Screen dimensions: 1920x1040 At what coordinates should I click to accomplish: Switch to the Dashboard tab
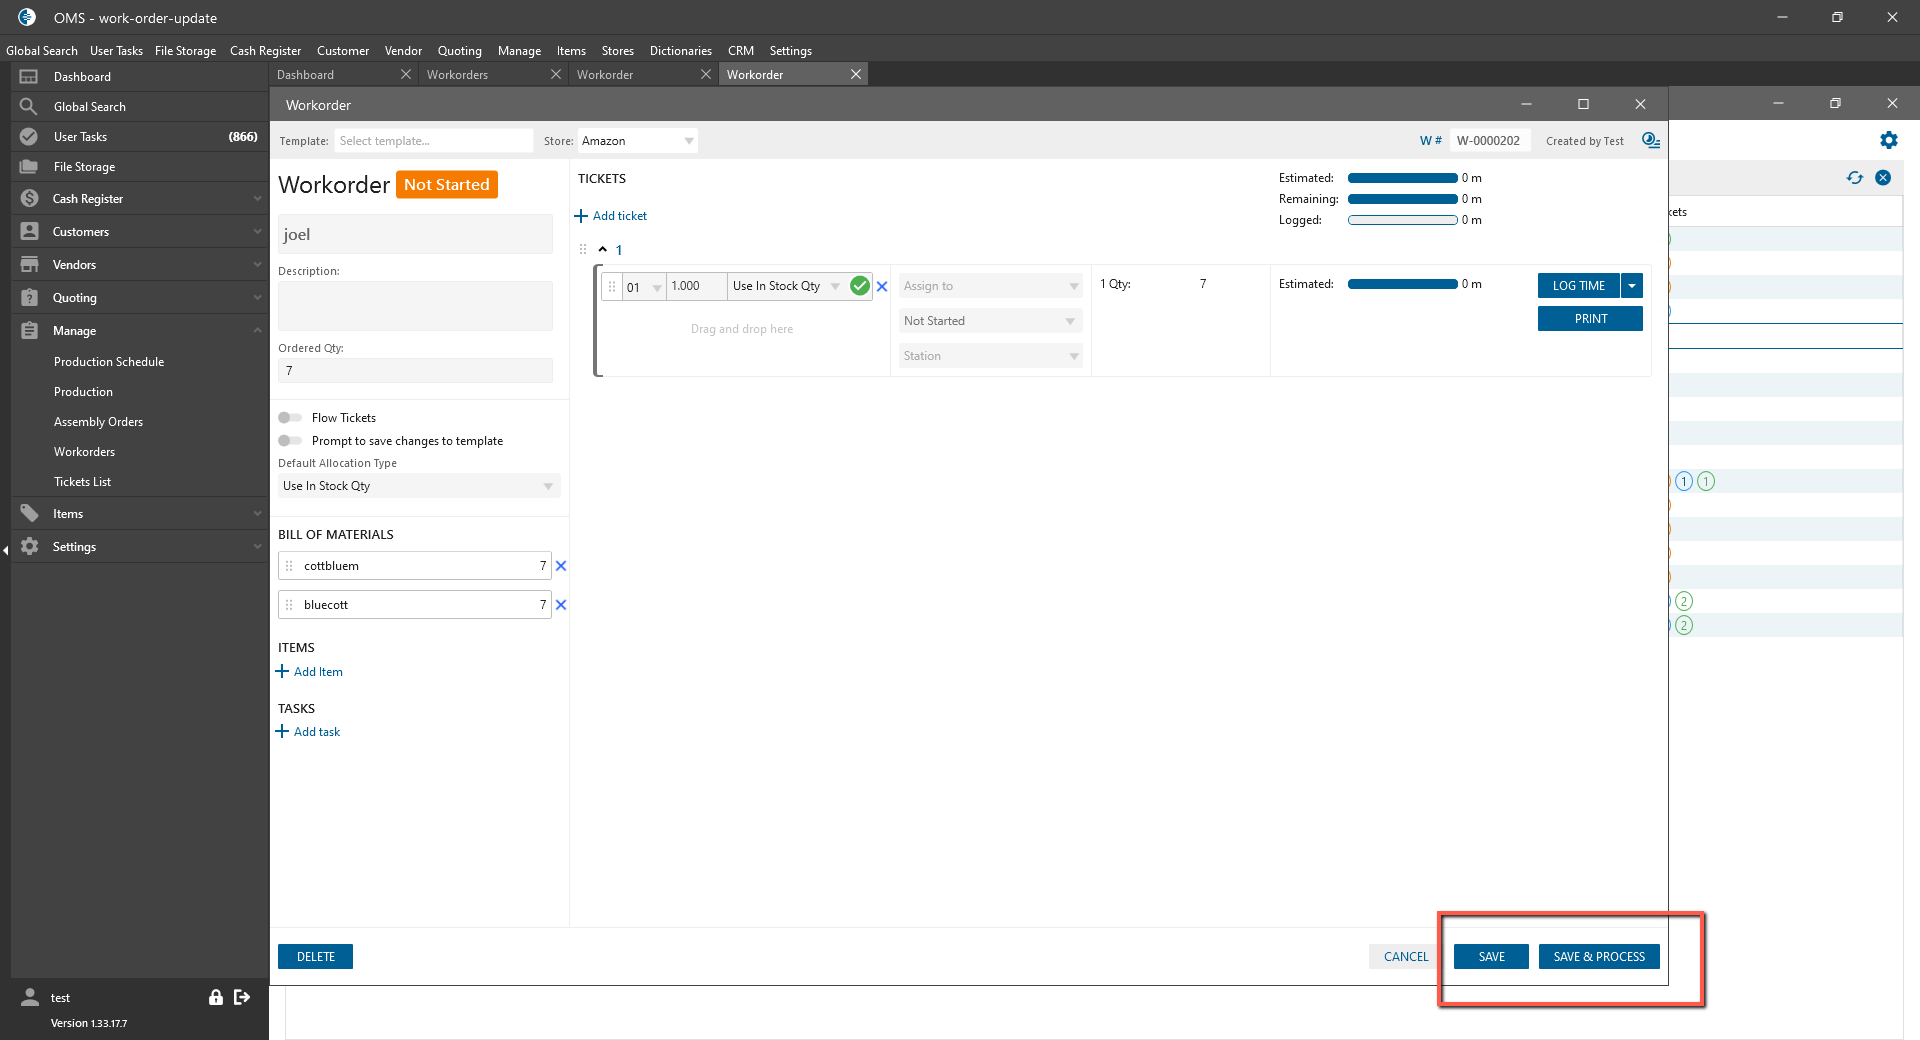coord(306,75)
